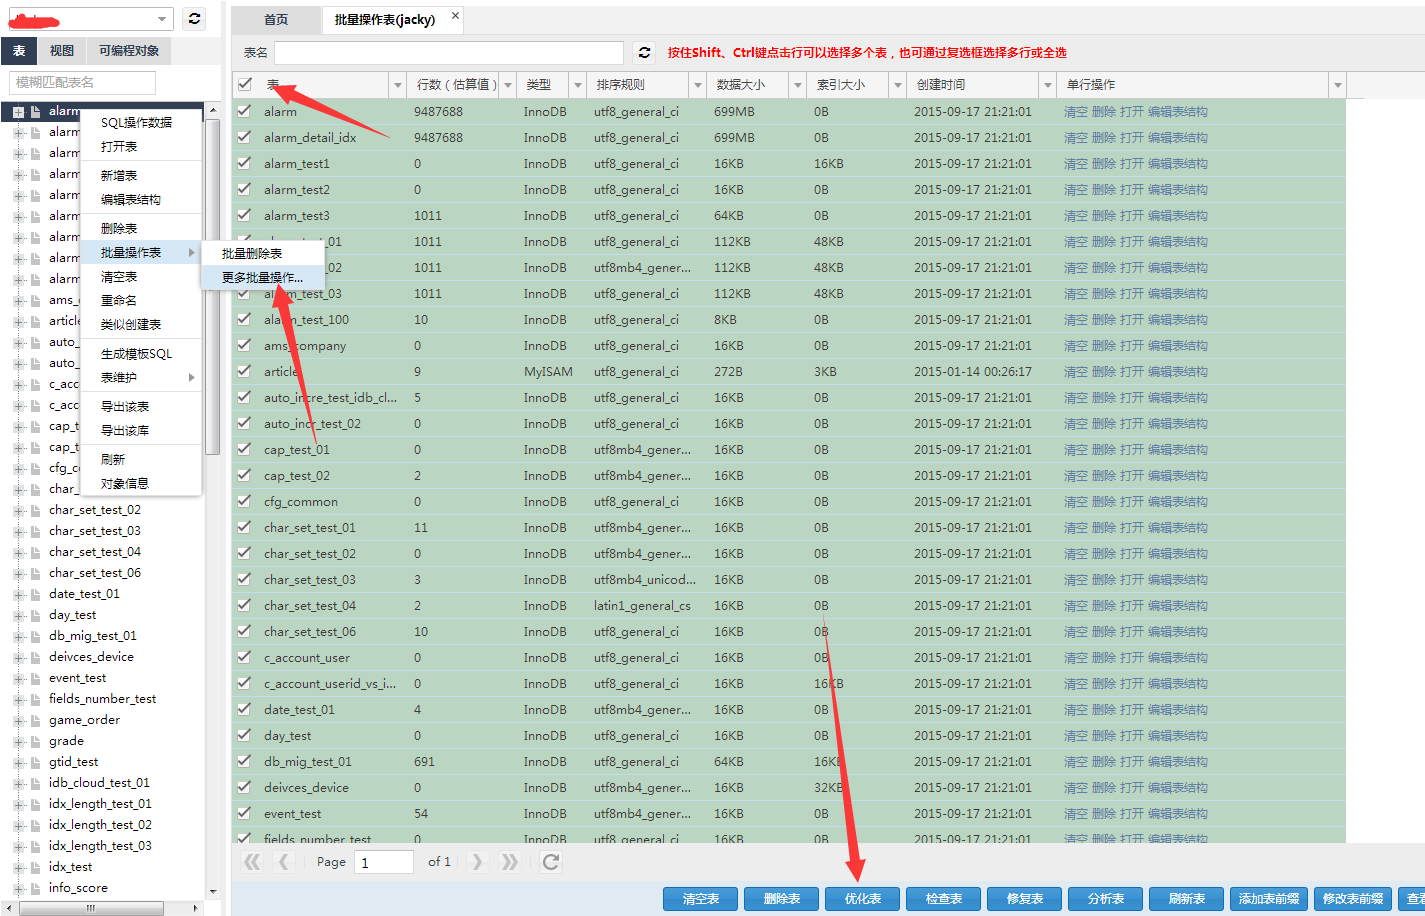The height and width of the screenshot is (916, 1425).
Task: Click the 修复表 button
Action: (x=1024, y=899)
